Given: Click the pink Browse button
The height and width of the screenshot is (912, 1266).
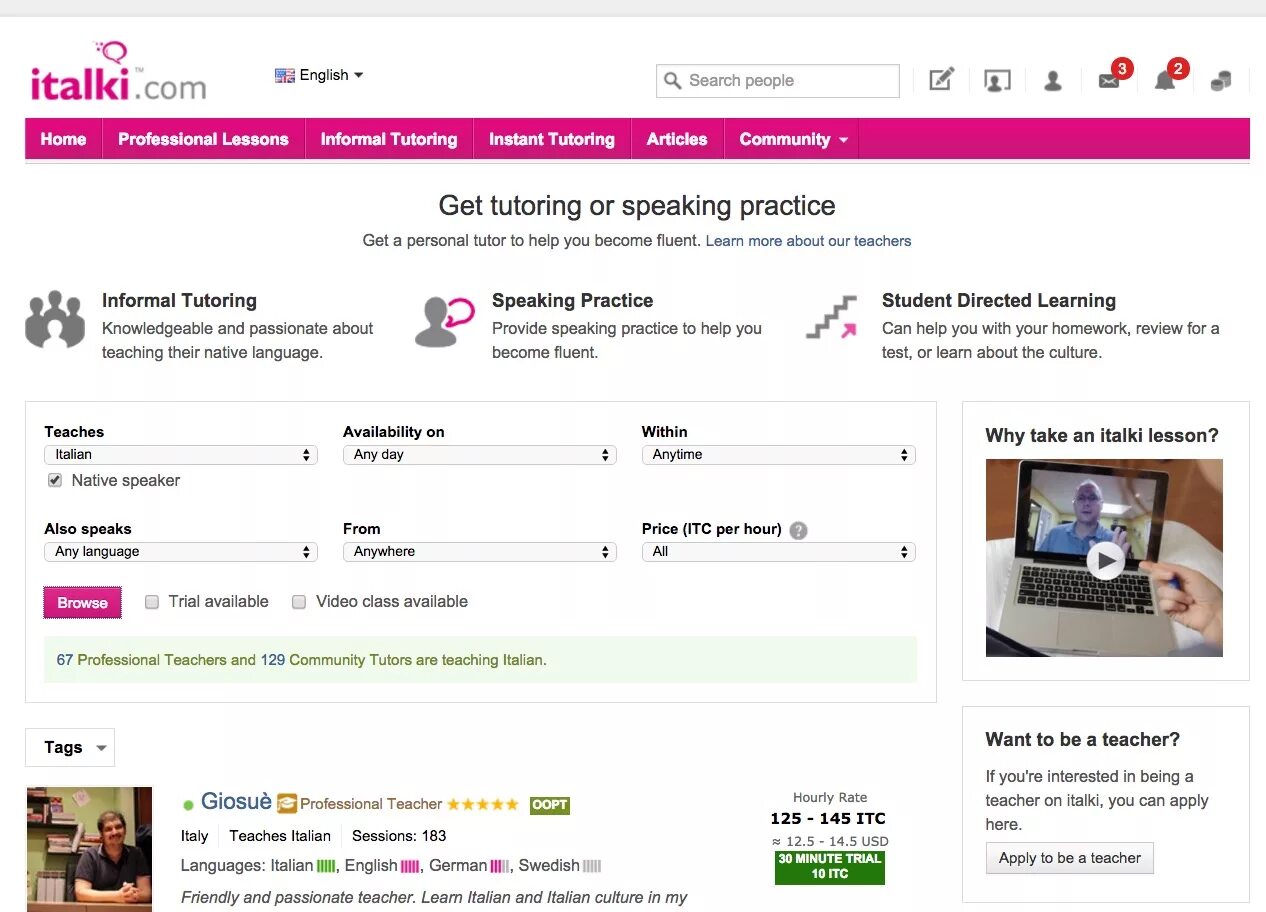Looking at the screenshot, I should [83, 603].
